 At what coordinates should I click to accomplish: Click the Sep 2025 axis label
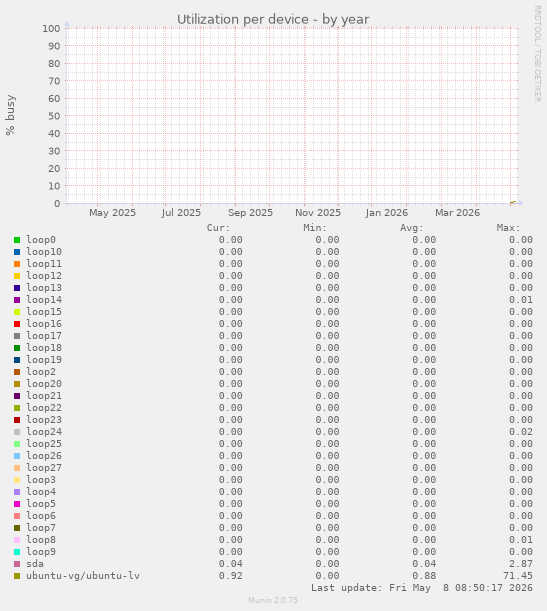tap(250, 213)
